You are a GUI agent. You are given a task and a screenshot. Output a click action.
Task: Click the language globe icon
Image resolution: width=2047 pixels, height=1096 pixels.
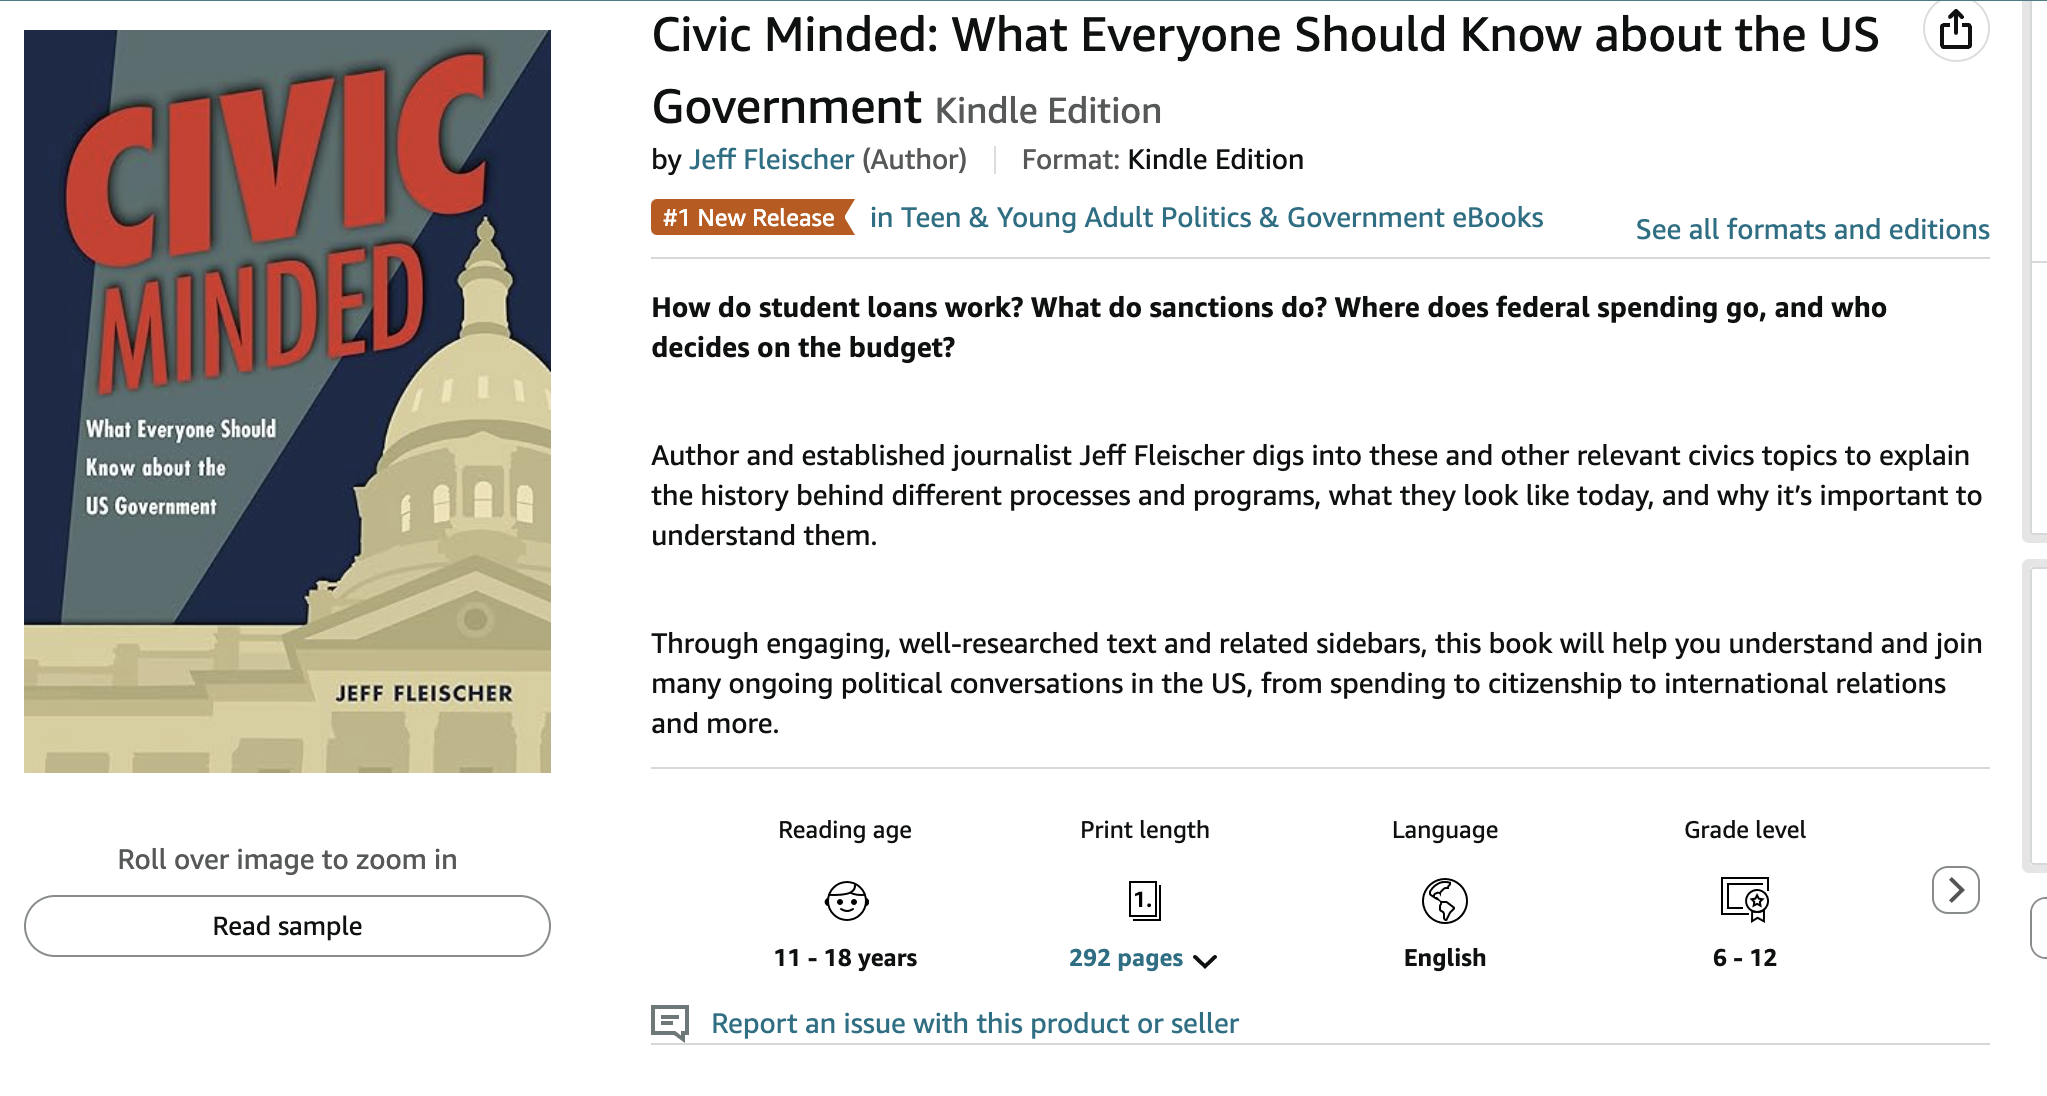1444,900
